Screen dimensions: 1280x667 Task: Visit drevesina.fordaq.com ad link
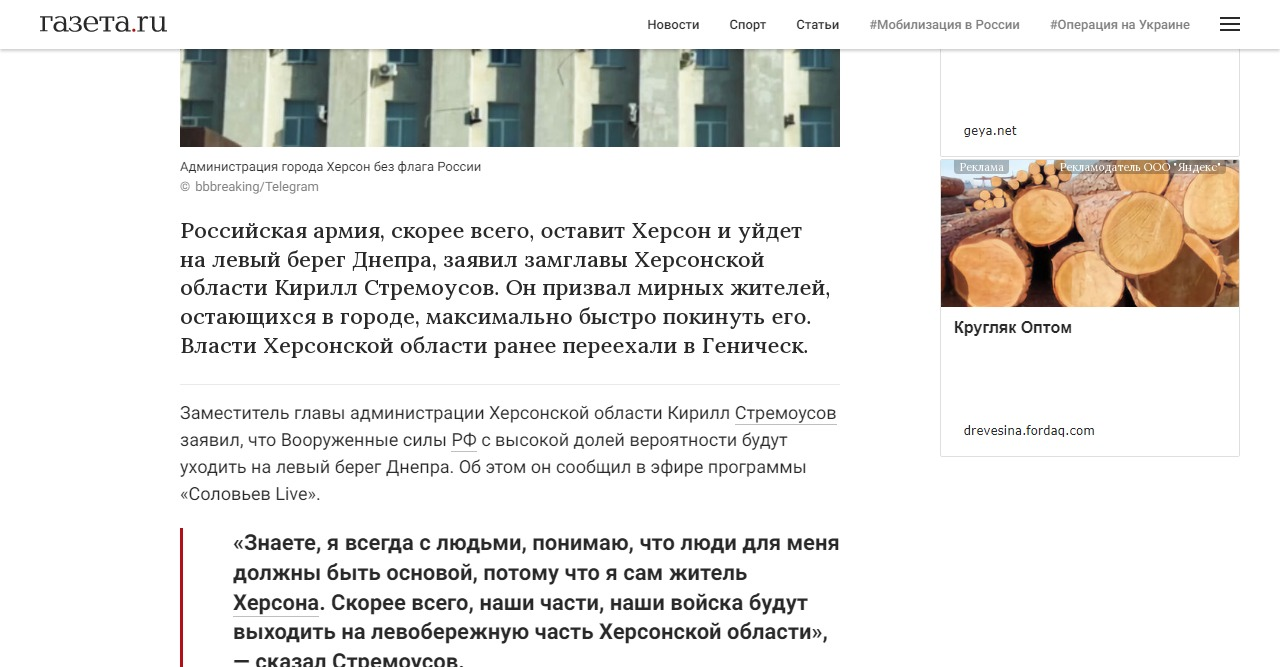1029,431
